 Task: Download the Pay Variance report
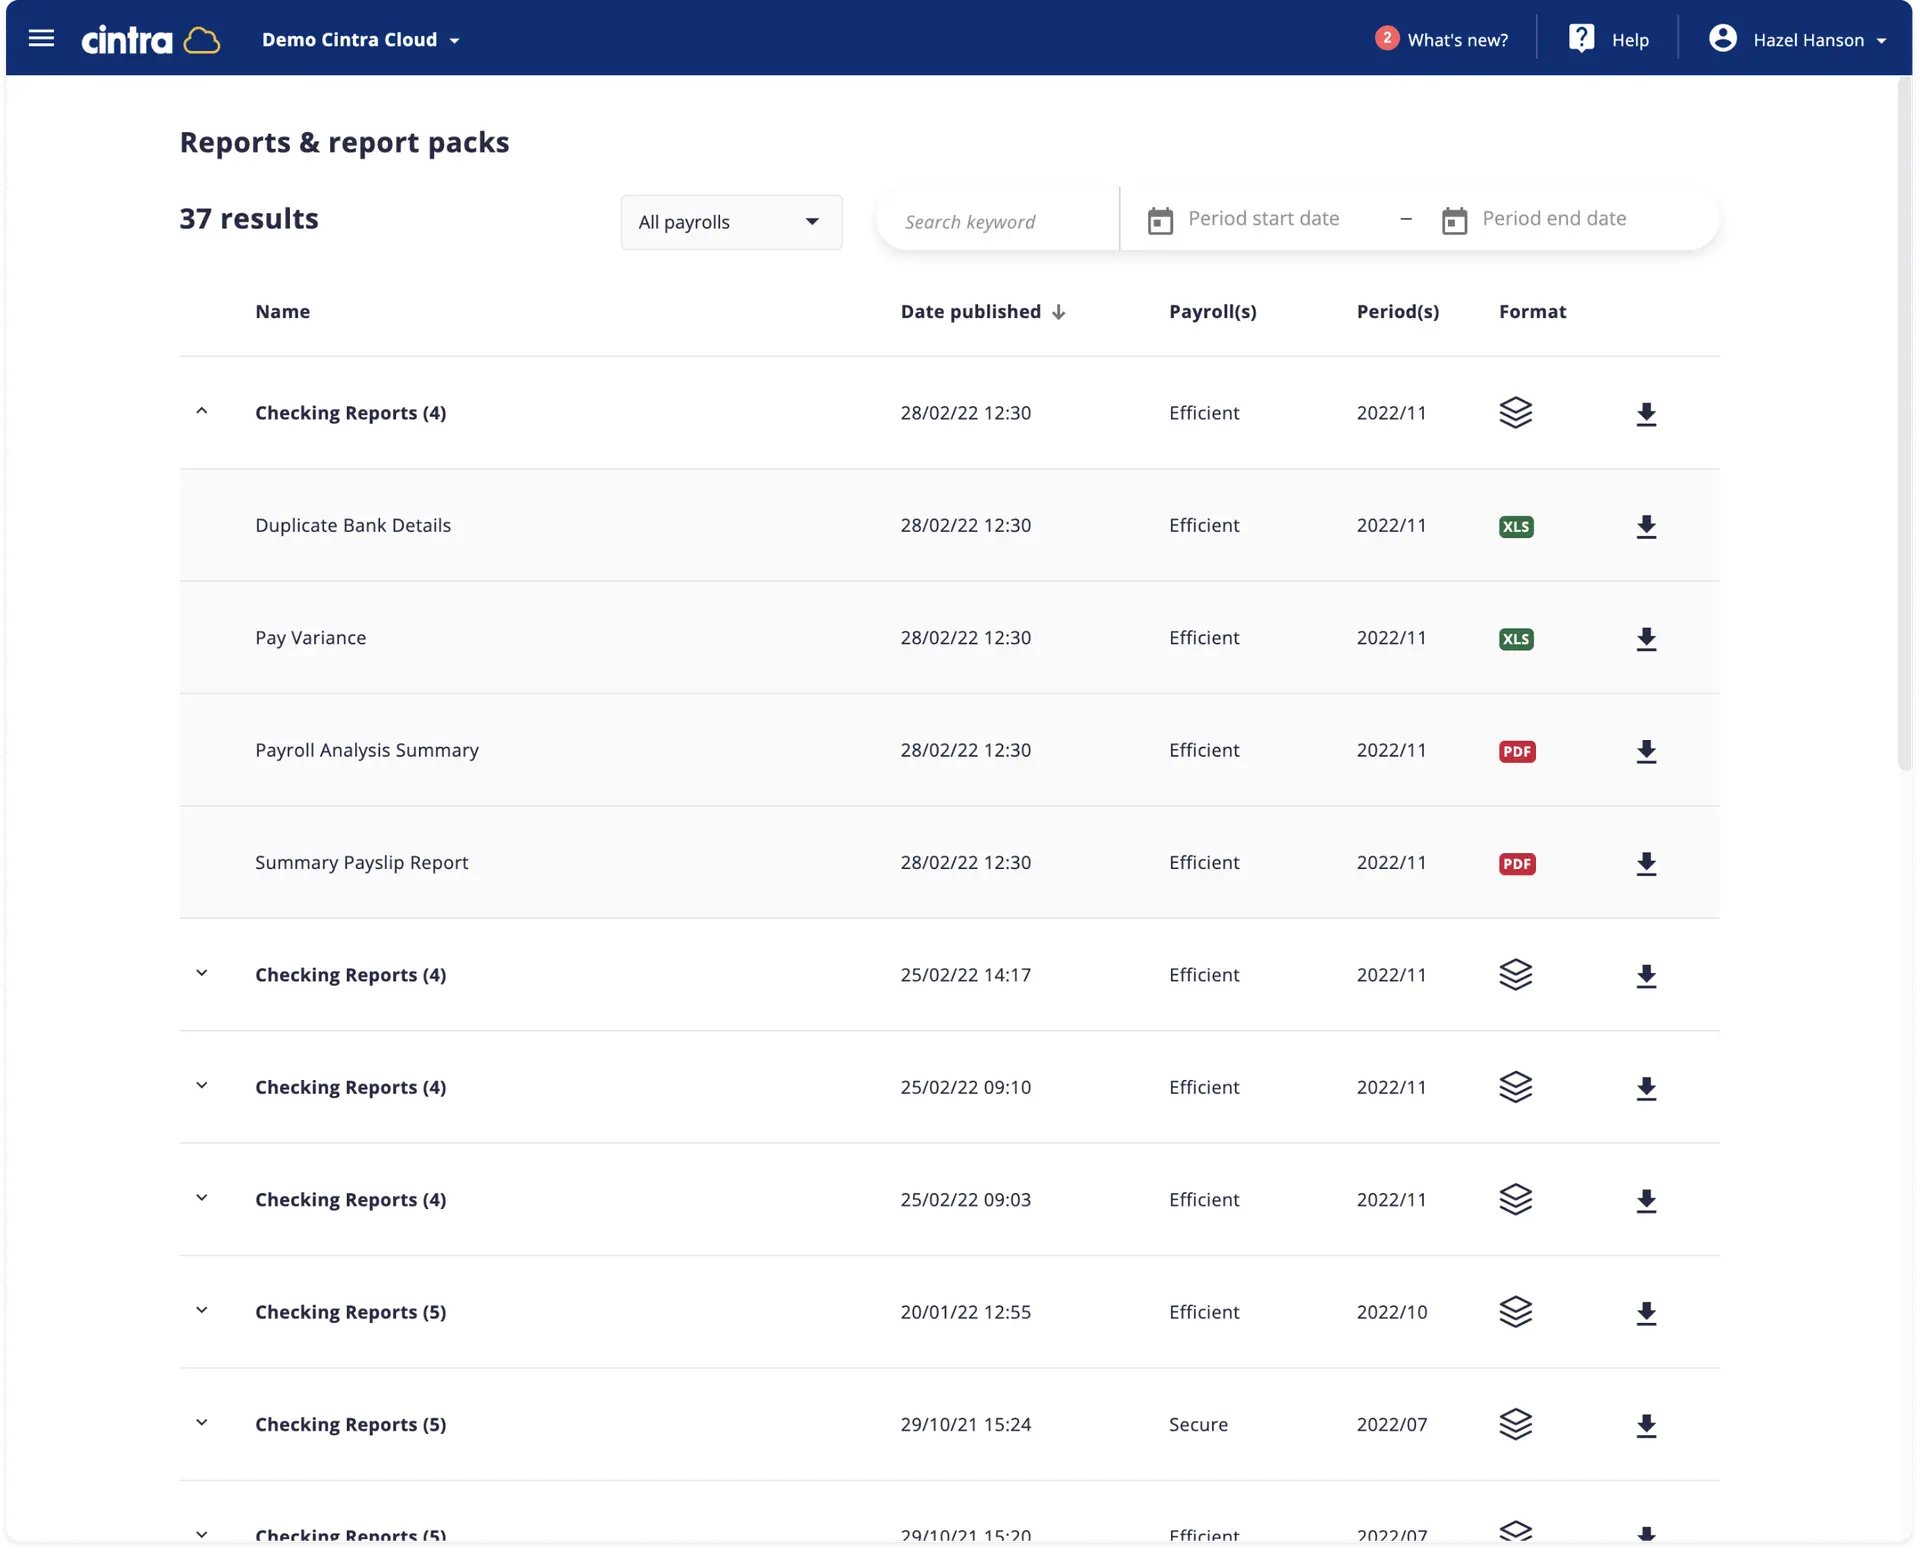pyautogui.click(x=1646, y=639)
